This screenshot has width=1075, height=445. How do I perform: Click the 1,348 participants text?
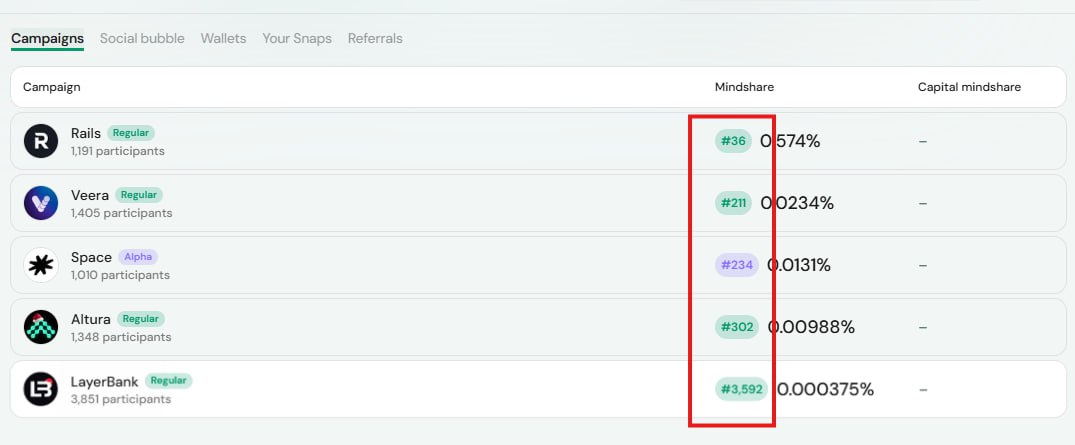[x=121, y=337]
